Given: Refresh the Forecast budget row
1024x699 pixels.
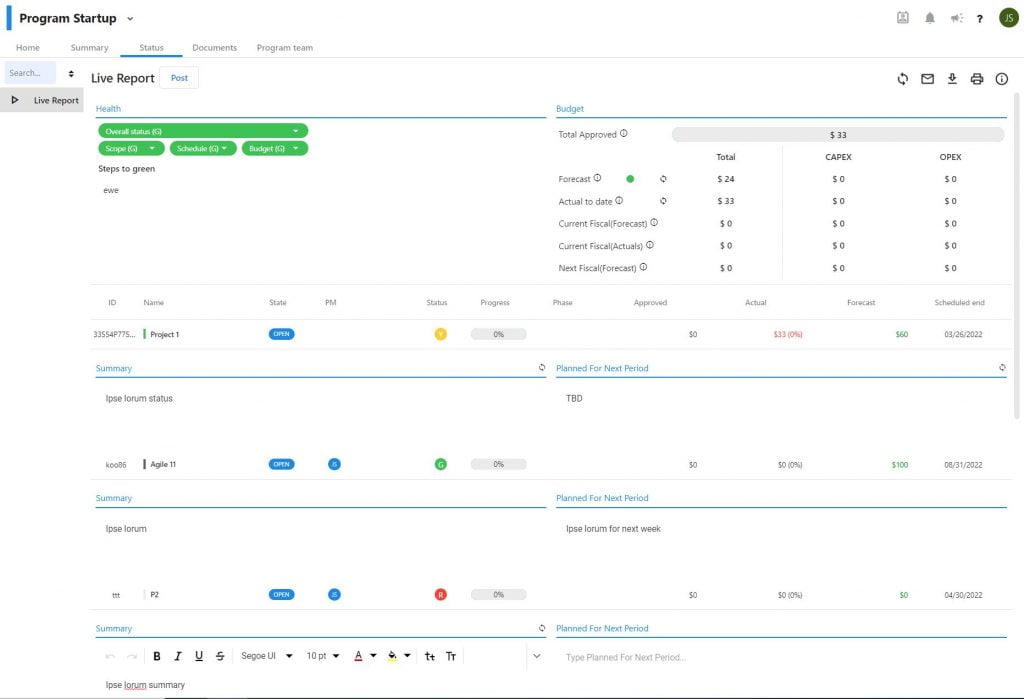Looking at the screenshot, I should [663, 179].
